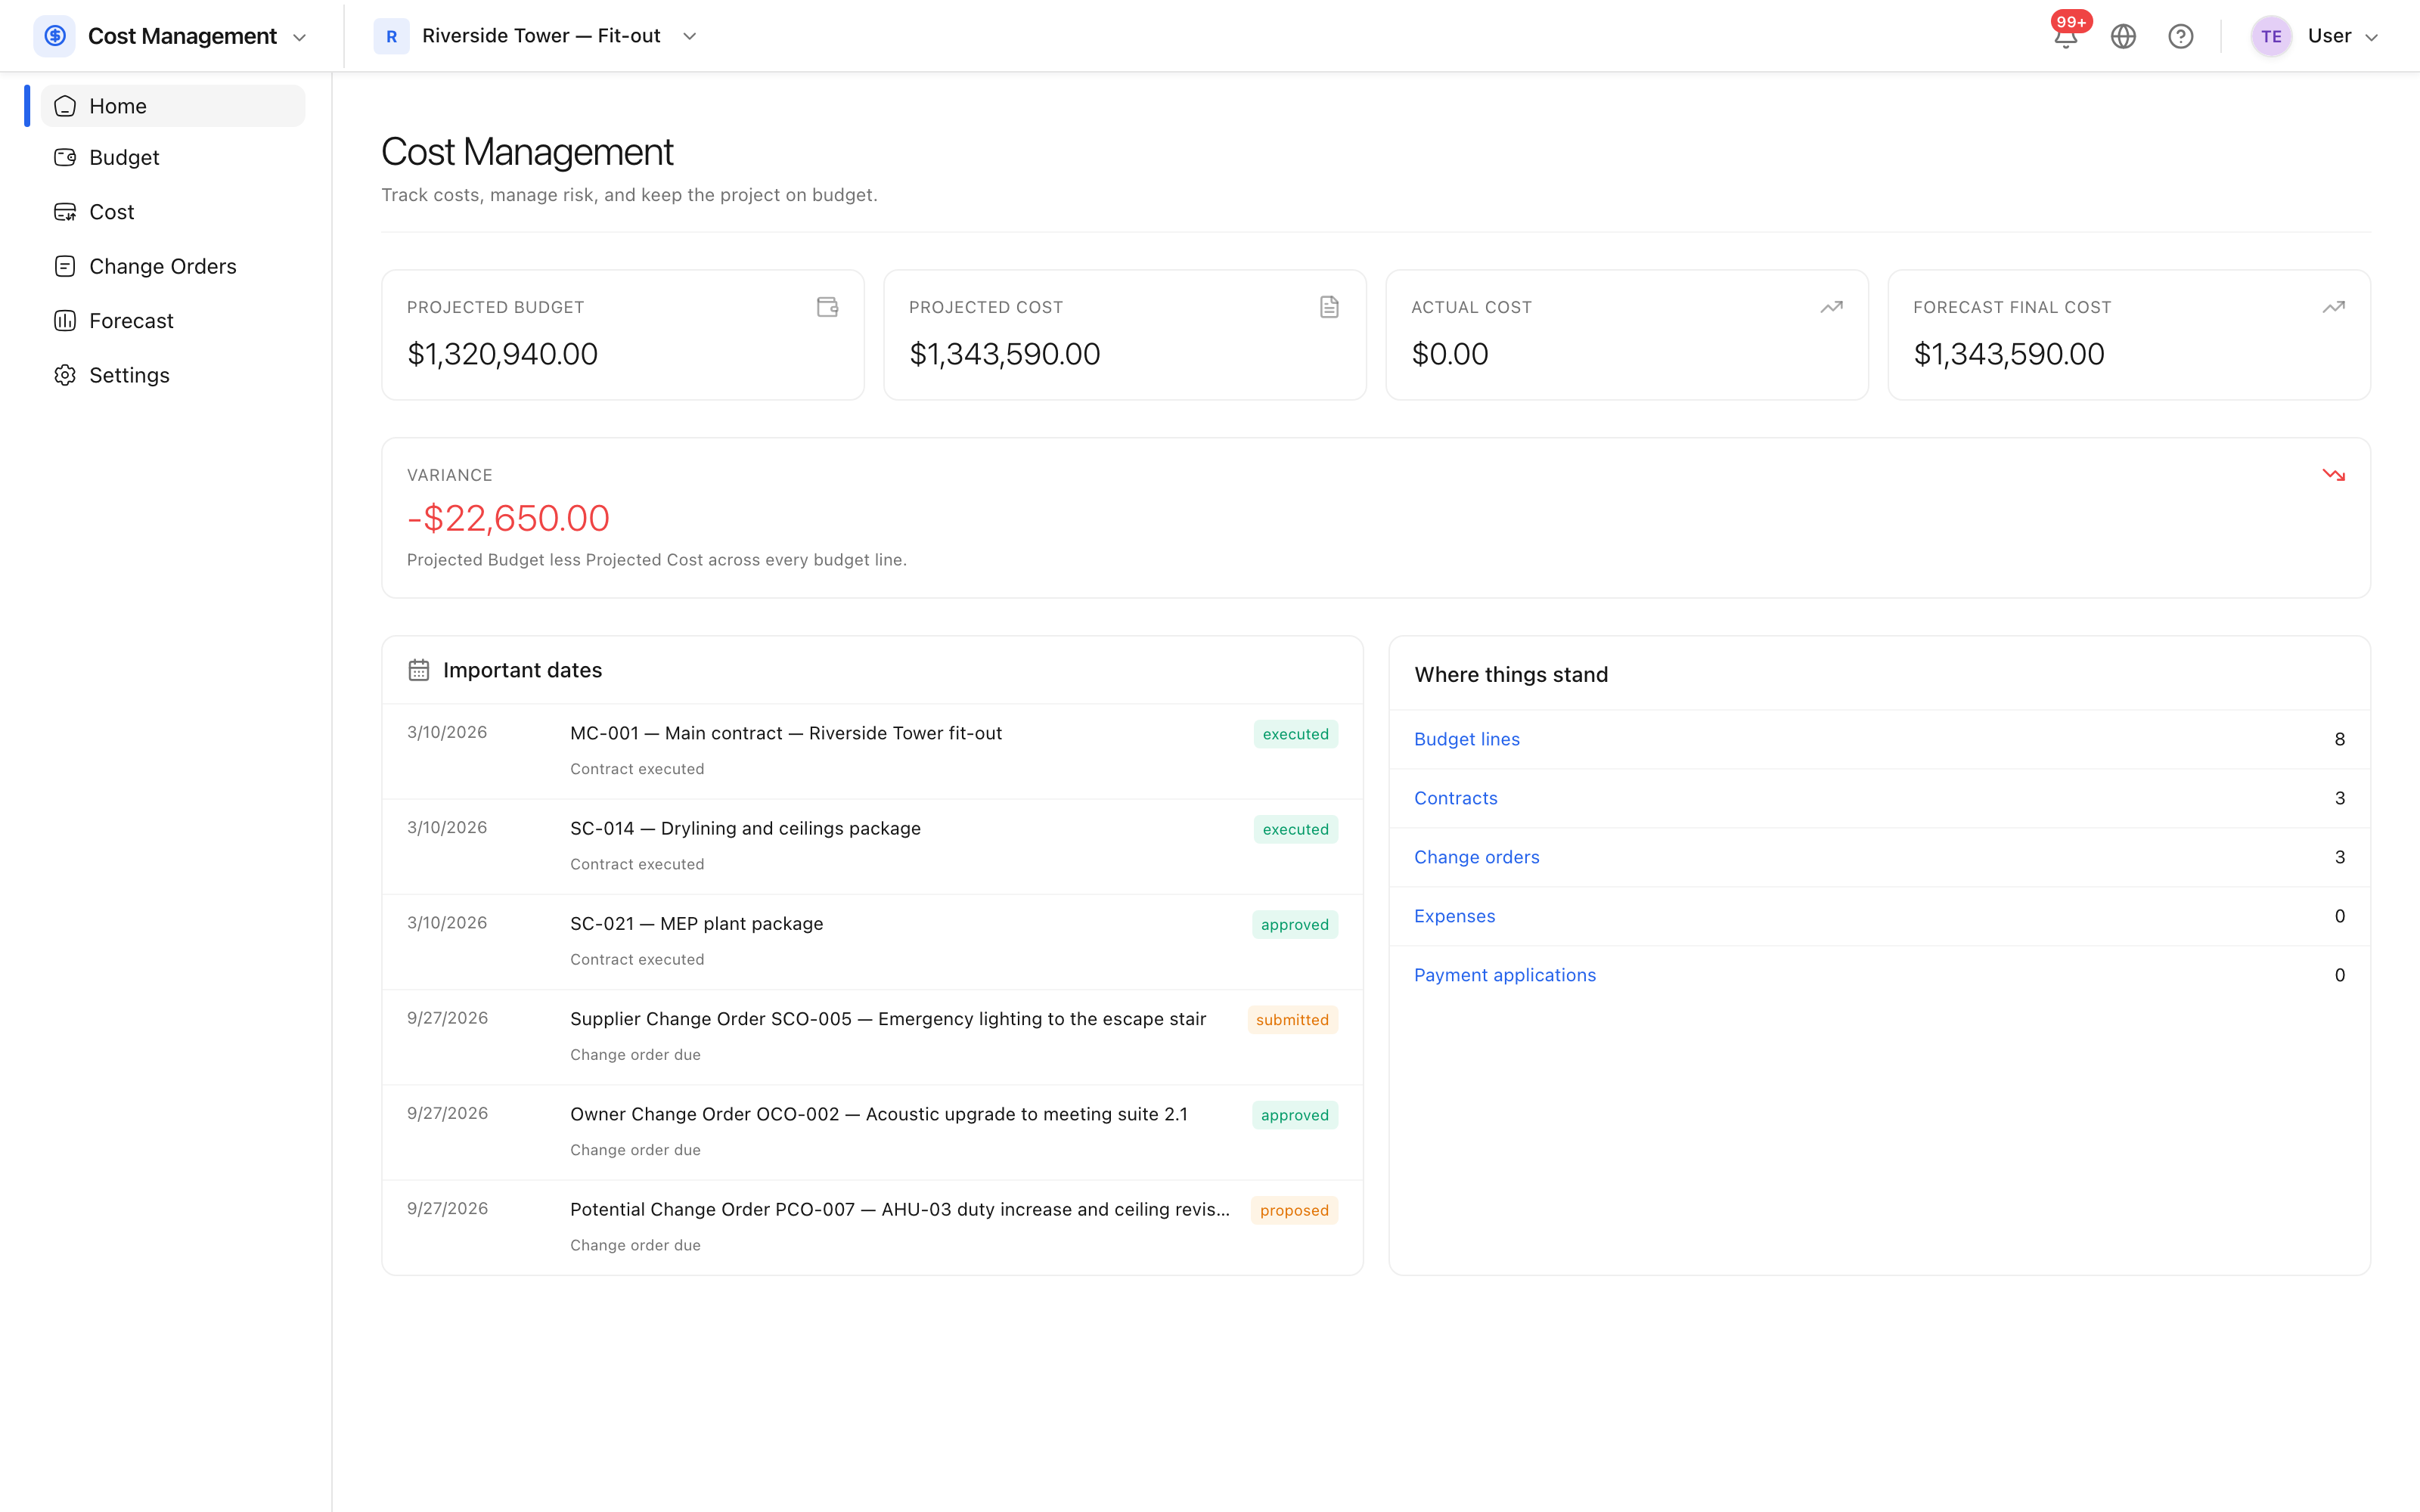Click the Forecast Final Cost $1,343,590.00 value
The image size is (2420, 1512).
pyautogui.click(x=2008, y=354)
